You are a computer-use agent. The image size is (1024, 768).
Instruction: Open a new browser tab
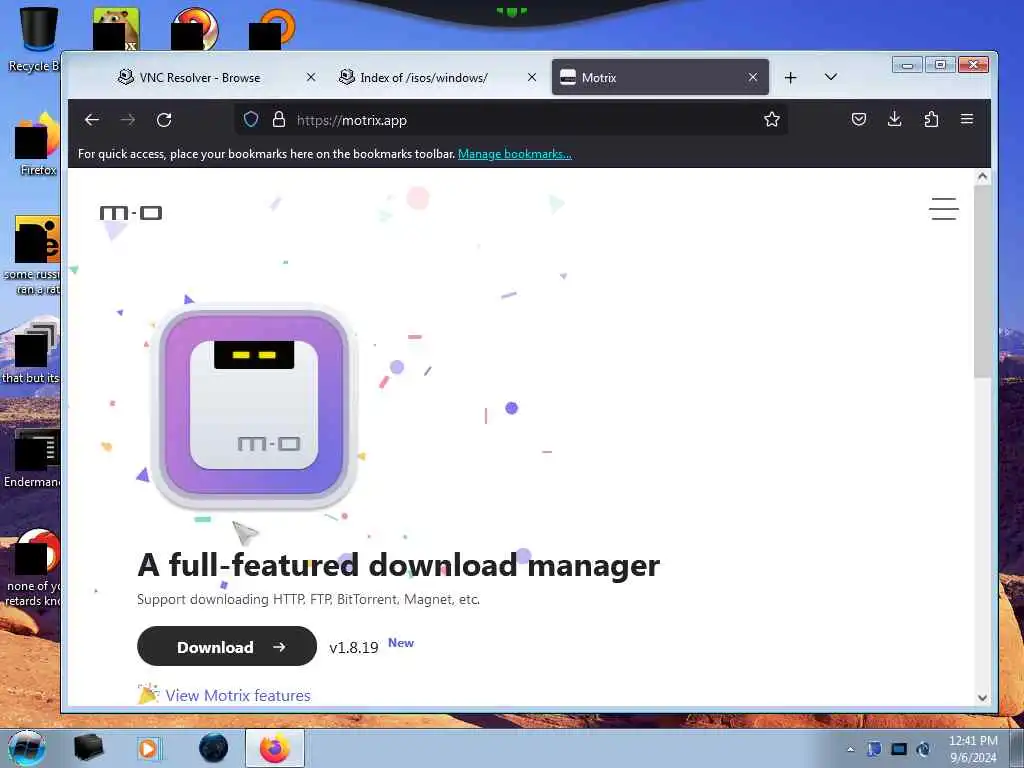pyautogui.click(x=790, y=78)
